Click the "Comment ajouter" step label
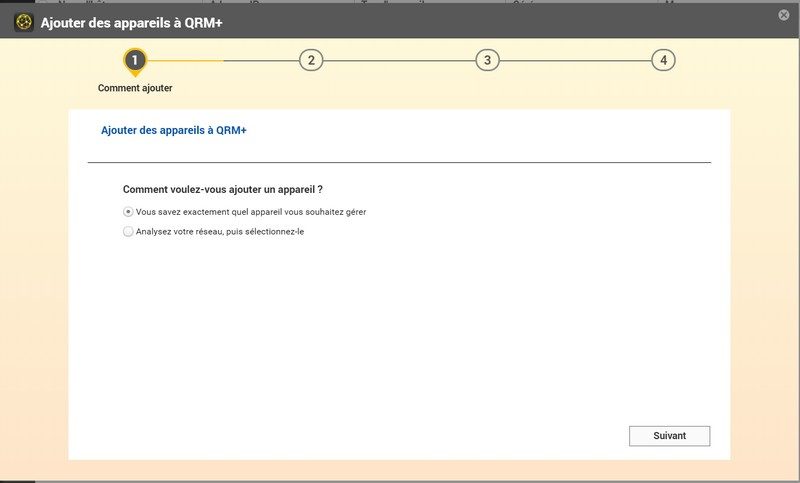800x483 pixels. pyautogui.click(x=135, y=88)
